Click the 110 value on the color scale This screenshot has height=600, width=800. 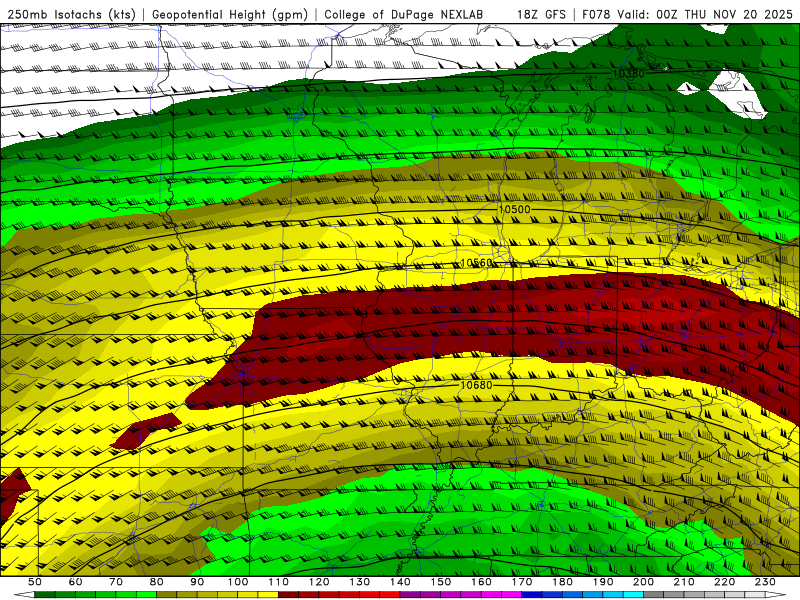coord(279,582)
